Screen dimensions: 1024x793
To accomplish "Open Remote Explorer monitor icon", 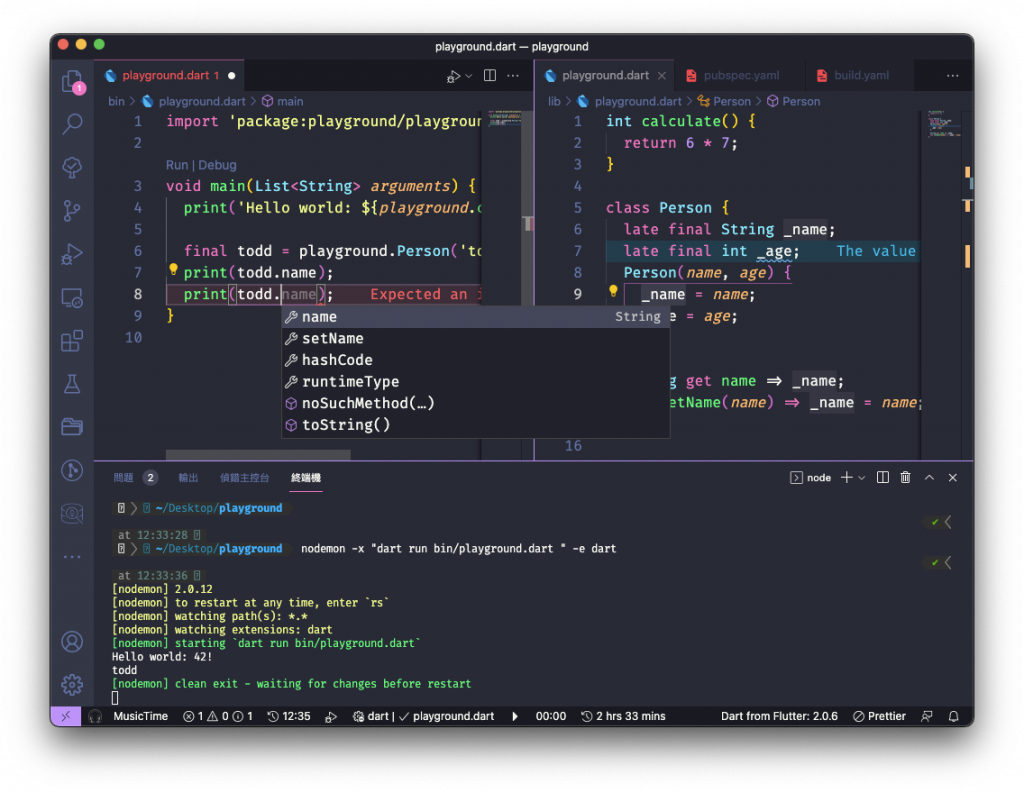I will (72, 298).
